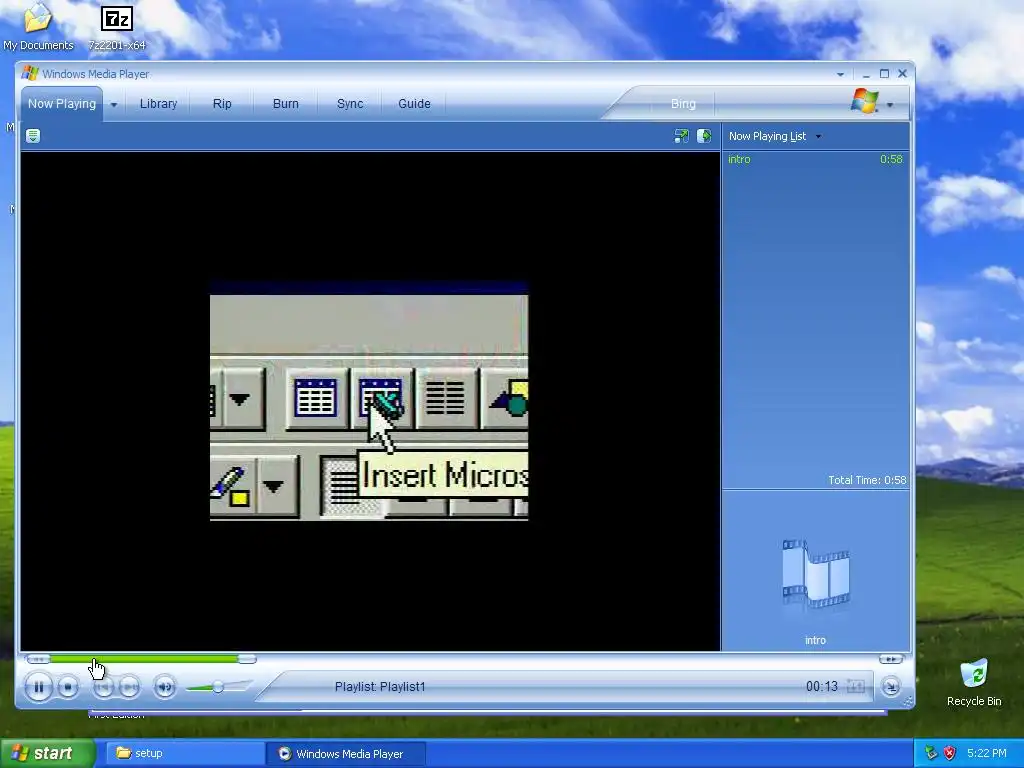Hide the playlist pane with the arrow icon
This screenshot has width=1024, height=768.
704,136
